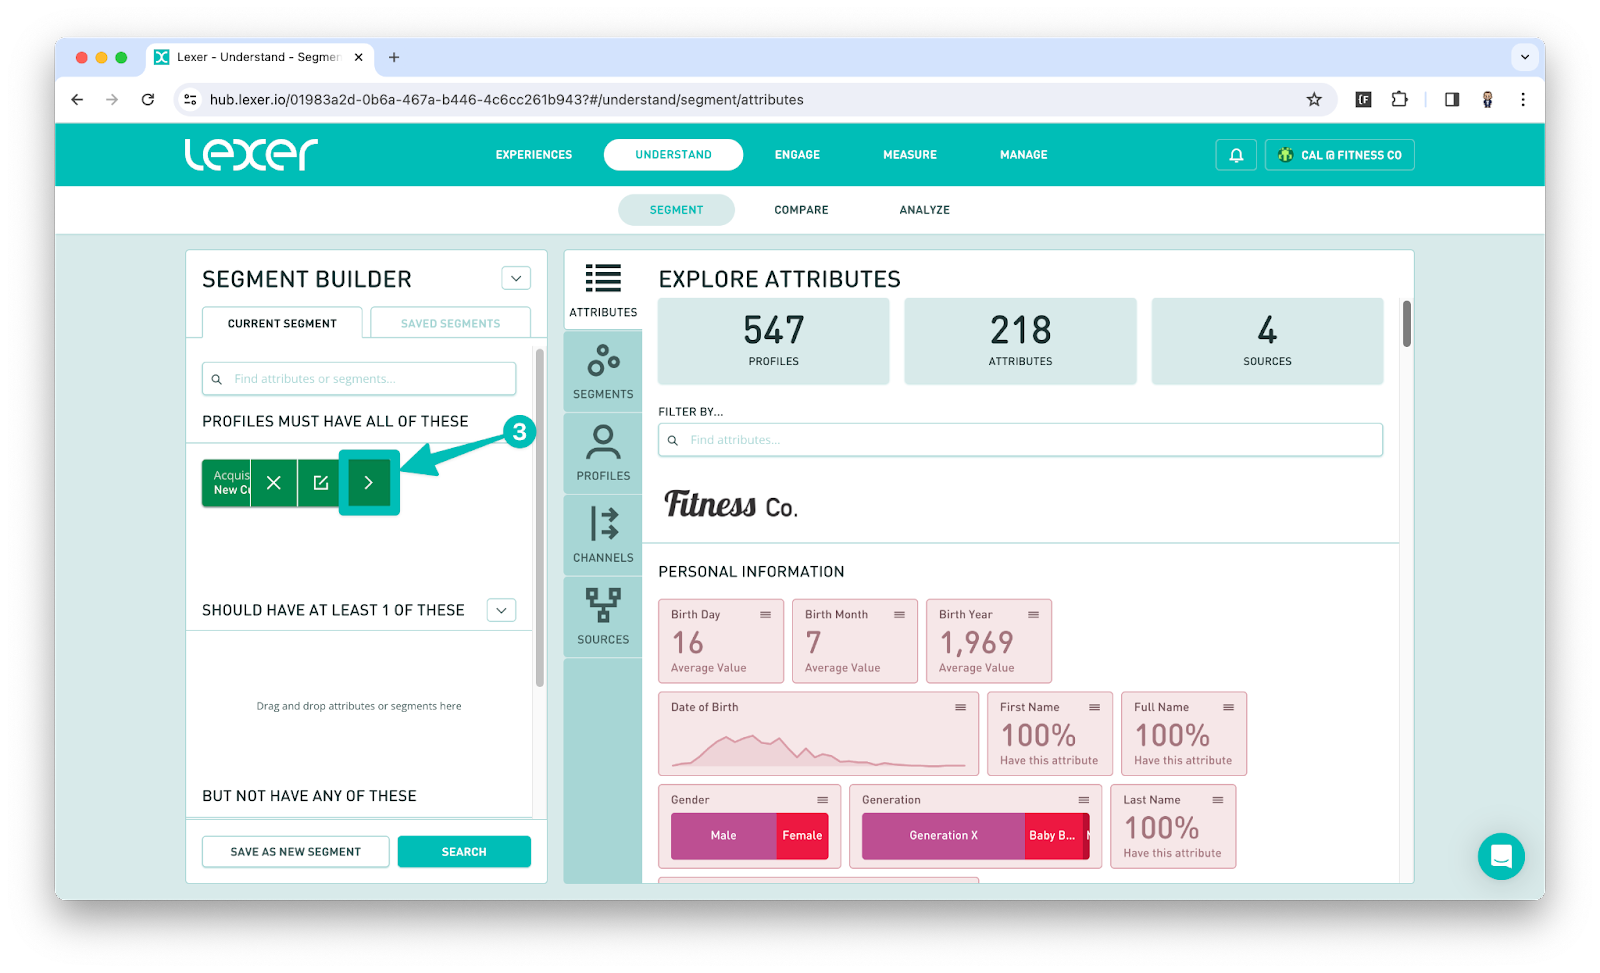Screen dimensions: 1600x973
Task: Open the Intercom chat bubble
Action: point(1501,856)
